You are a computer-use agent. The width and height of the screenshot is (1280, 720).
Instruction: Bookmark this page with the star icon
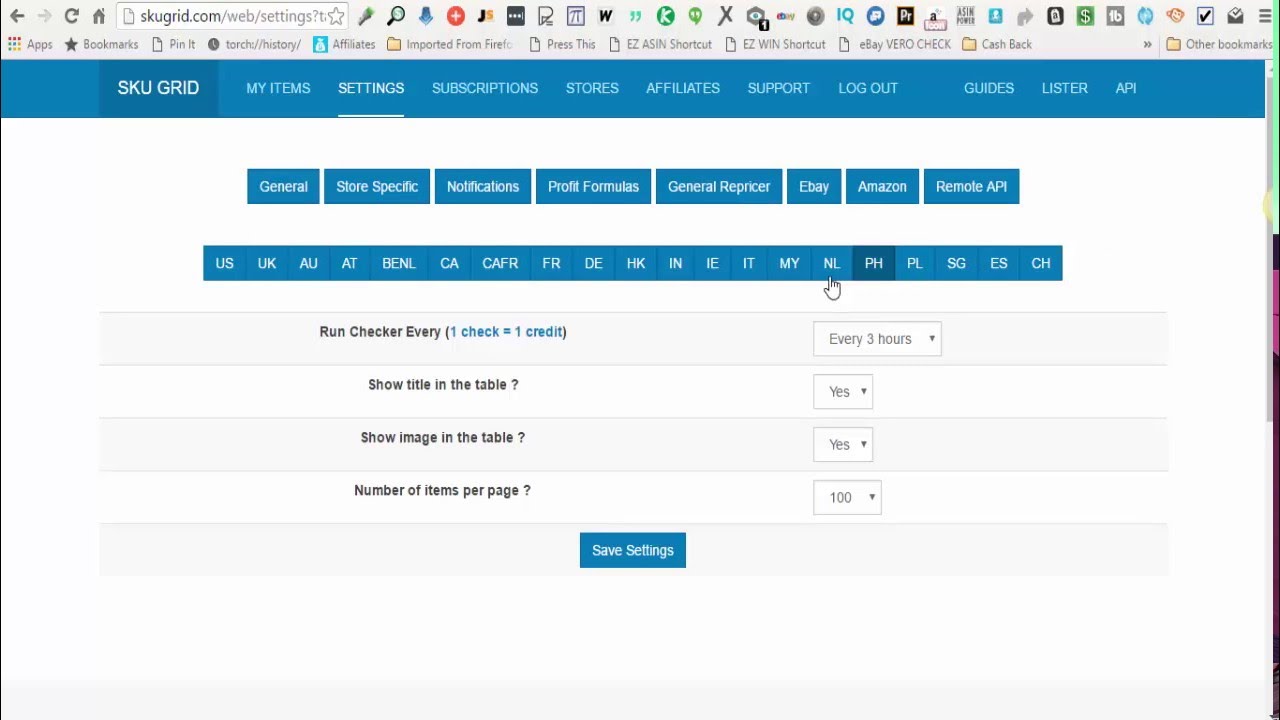(x=336, y=16)
